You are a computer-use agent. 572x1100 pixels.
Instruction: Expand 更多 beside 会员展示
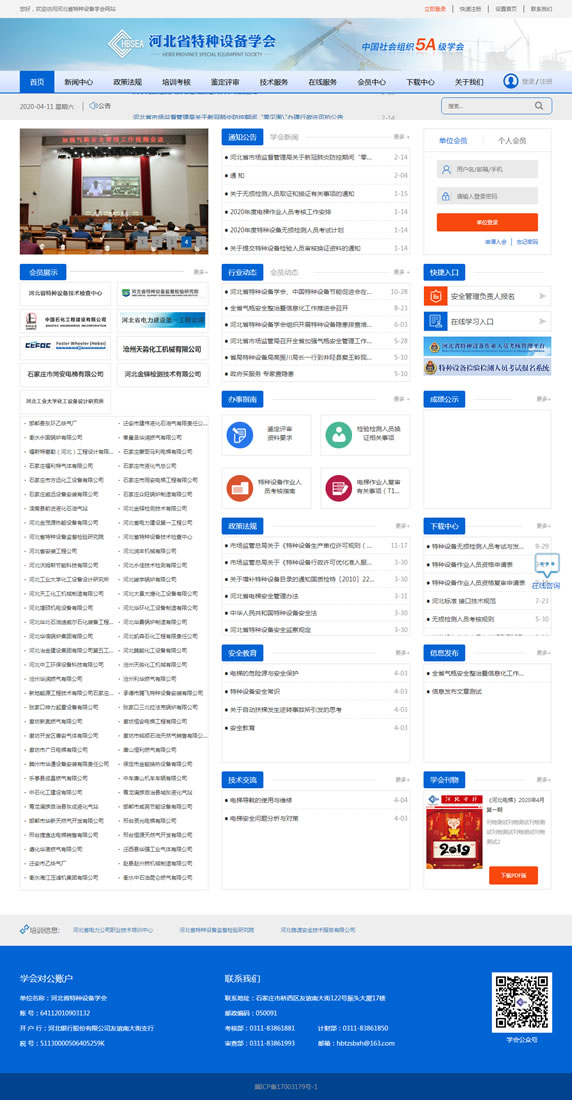pos(200,272)
